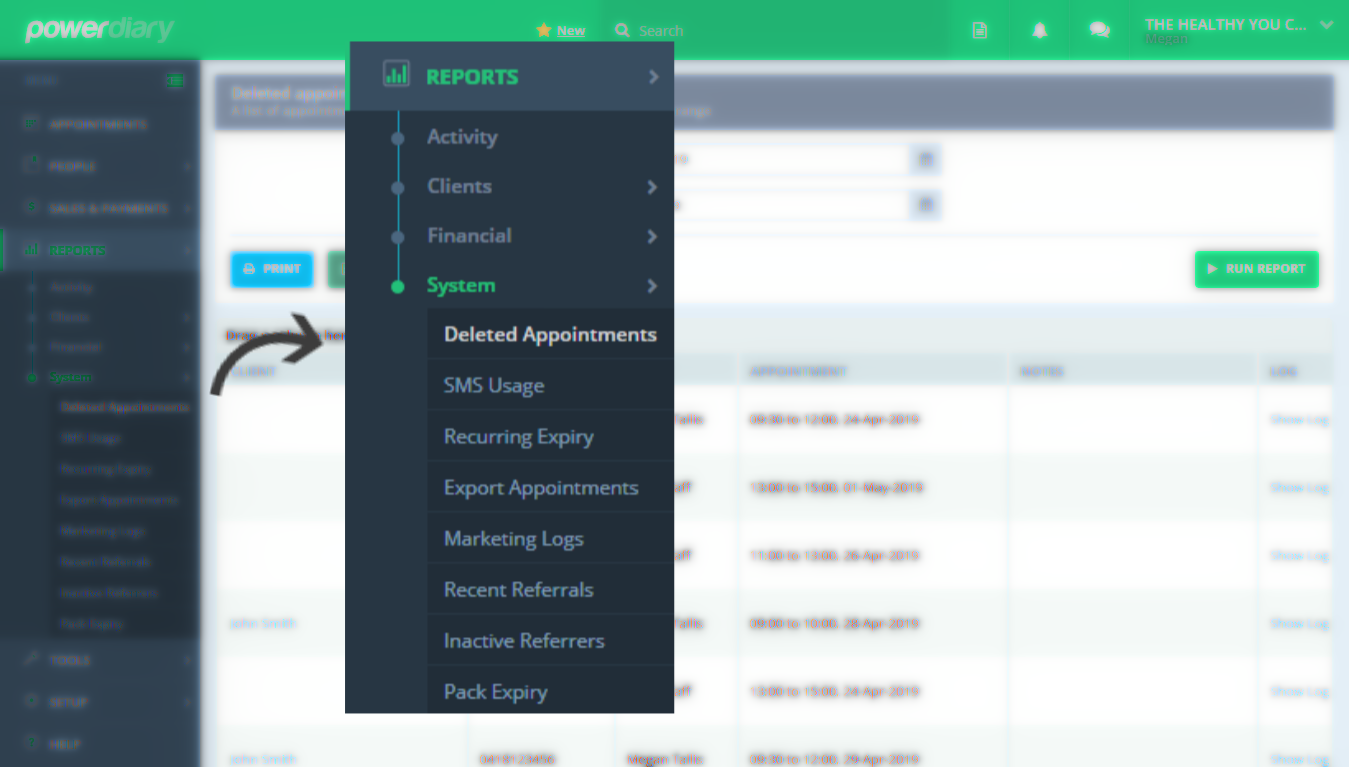Select Deleted Appointments in the enlarged menu
This screenshot has width=1349, height=767.
point(550,334)
